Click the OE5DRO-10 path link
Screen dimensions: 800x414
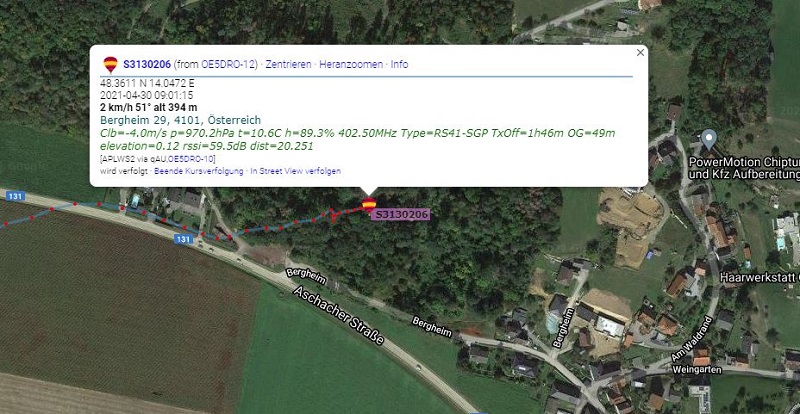coord(191,159)
